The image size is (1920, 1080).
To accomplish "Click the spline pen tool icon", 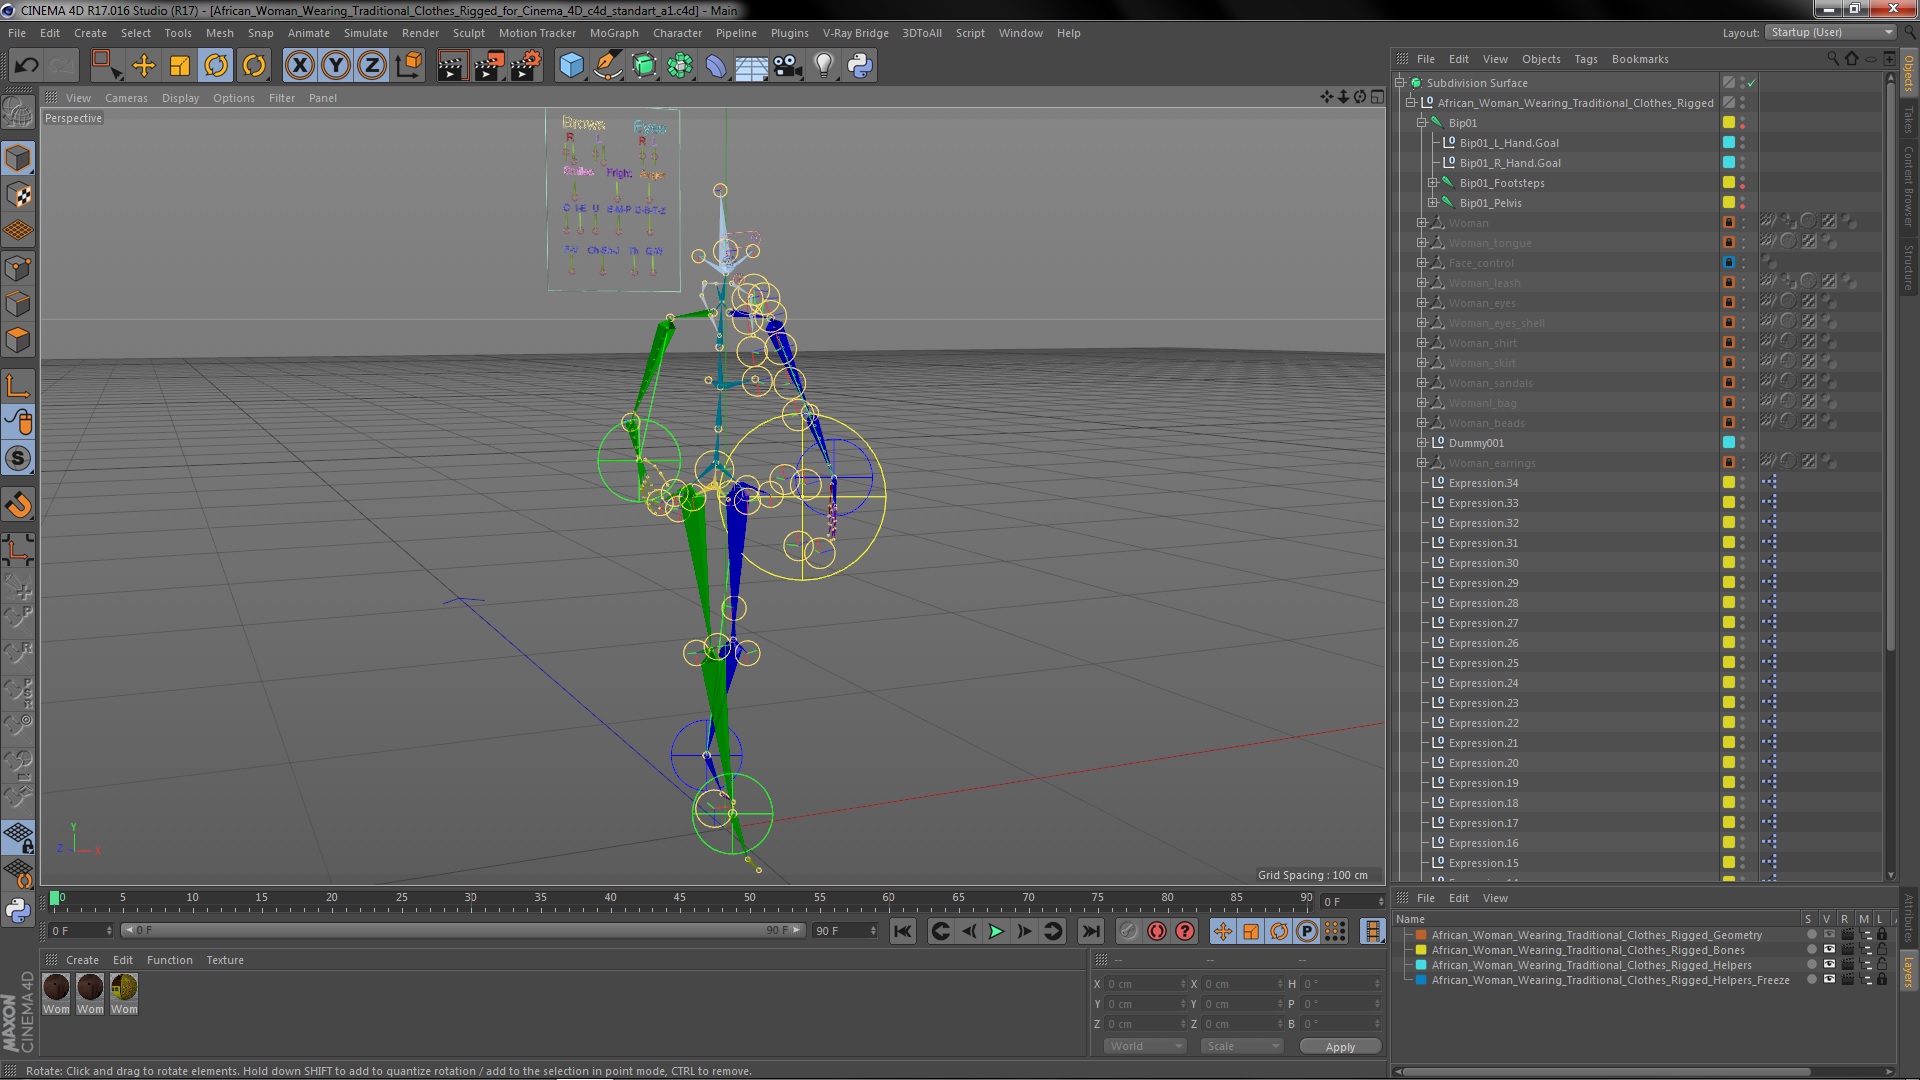I will pyautogui.click(x=607, y=66).
